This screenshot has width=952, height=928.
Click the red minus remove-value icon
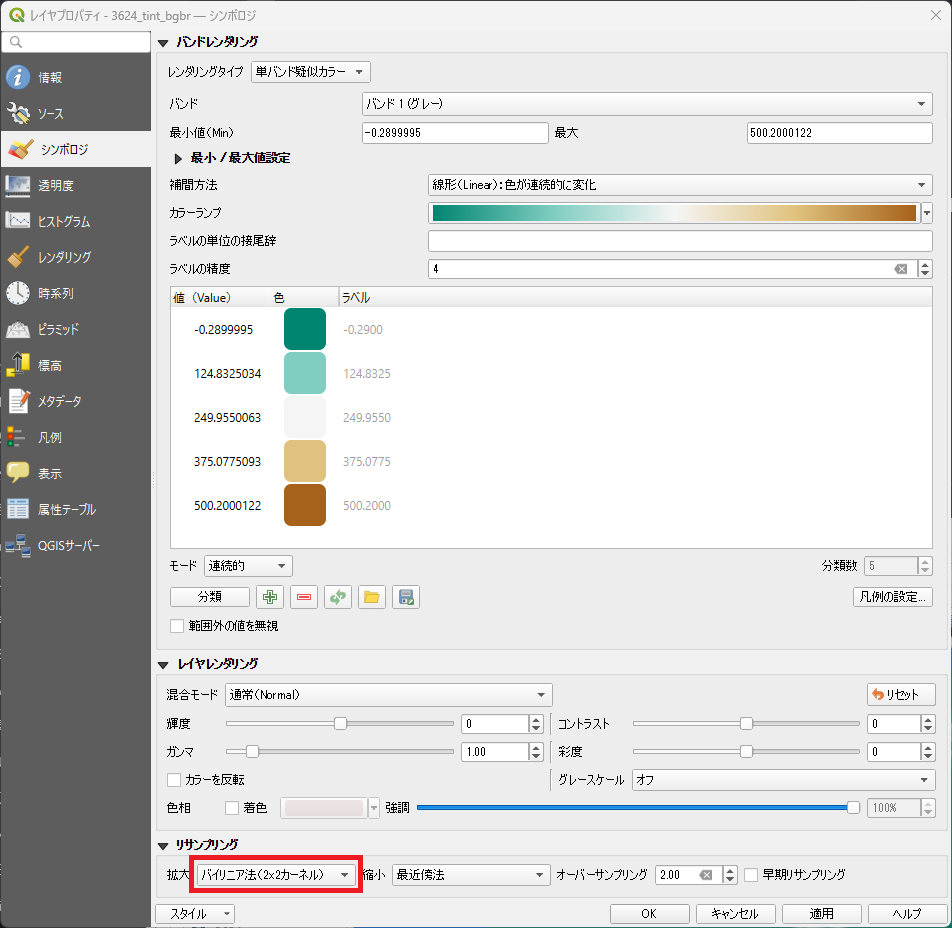pyautogui.click(x=304, y=597)
